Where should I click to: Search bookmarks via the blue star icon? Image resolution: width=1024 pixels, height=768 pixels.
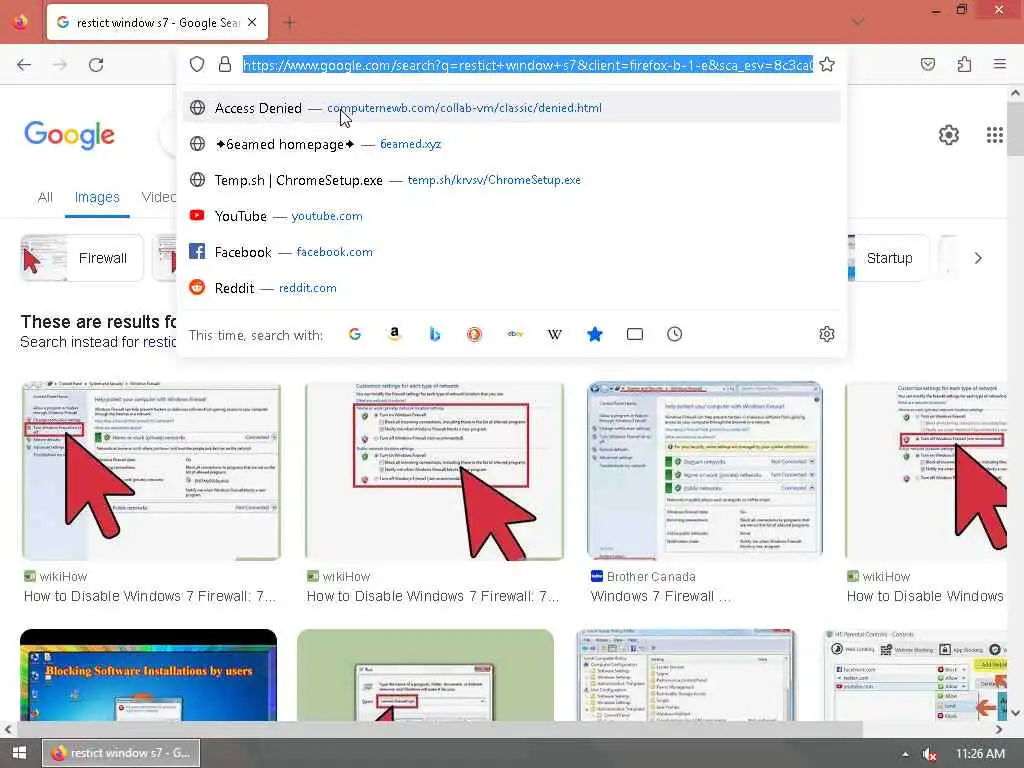(x=594, y=334)
